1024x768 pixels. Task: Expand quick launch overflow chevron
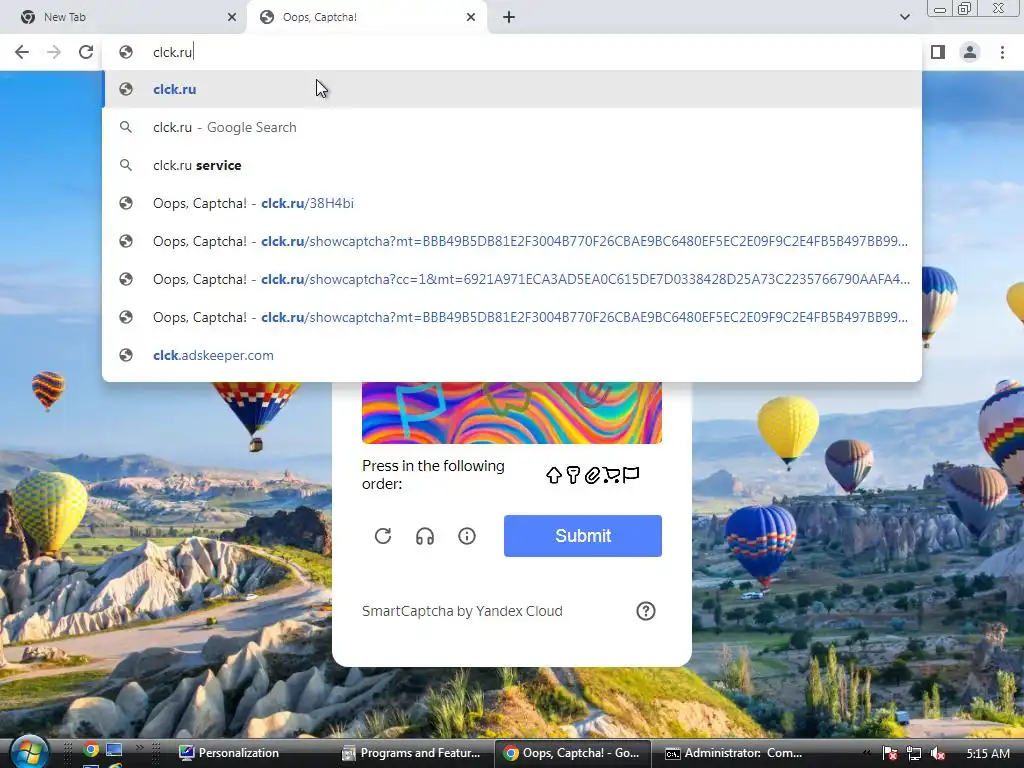(139, 748)
